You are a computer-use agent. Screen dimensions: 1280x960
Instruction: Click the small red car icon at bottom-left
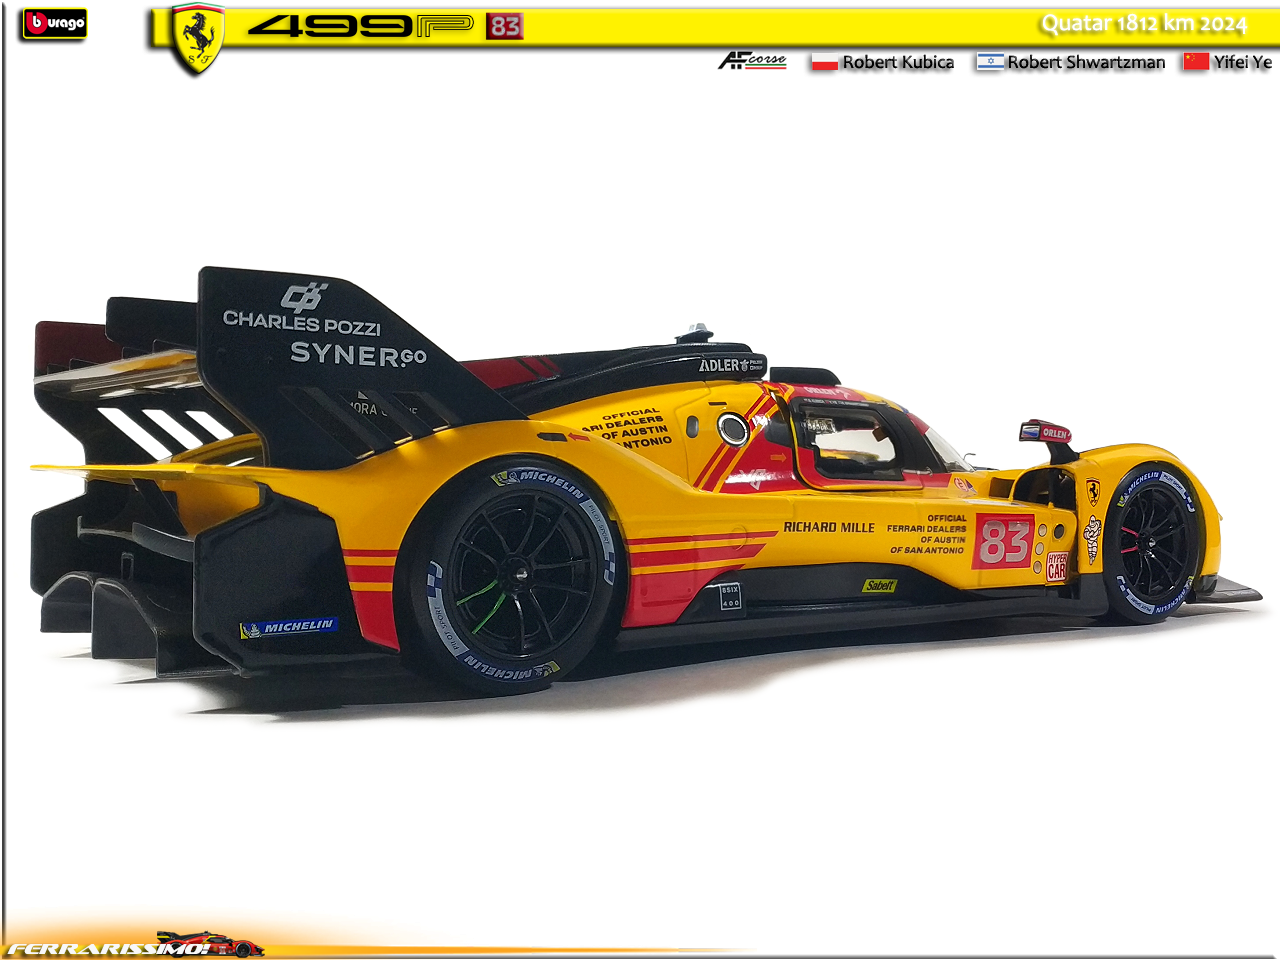pyautogui.click(x=210, y=942)
